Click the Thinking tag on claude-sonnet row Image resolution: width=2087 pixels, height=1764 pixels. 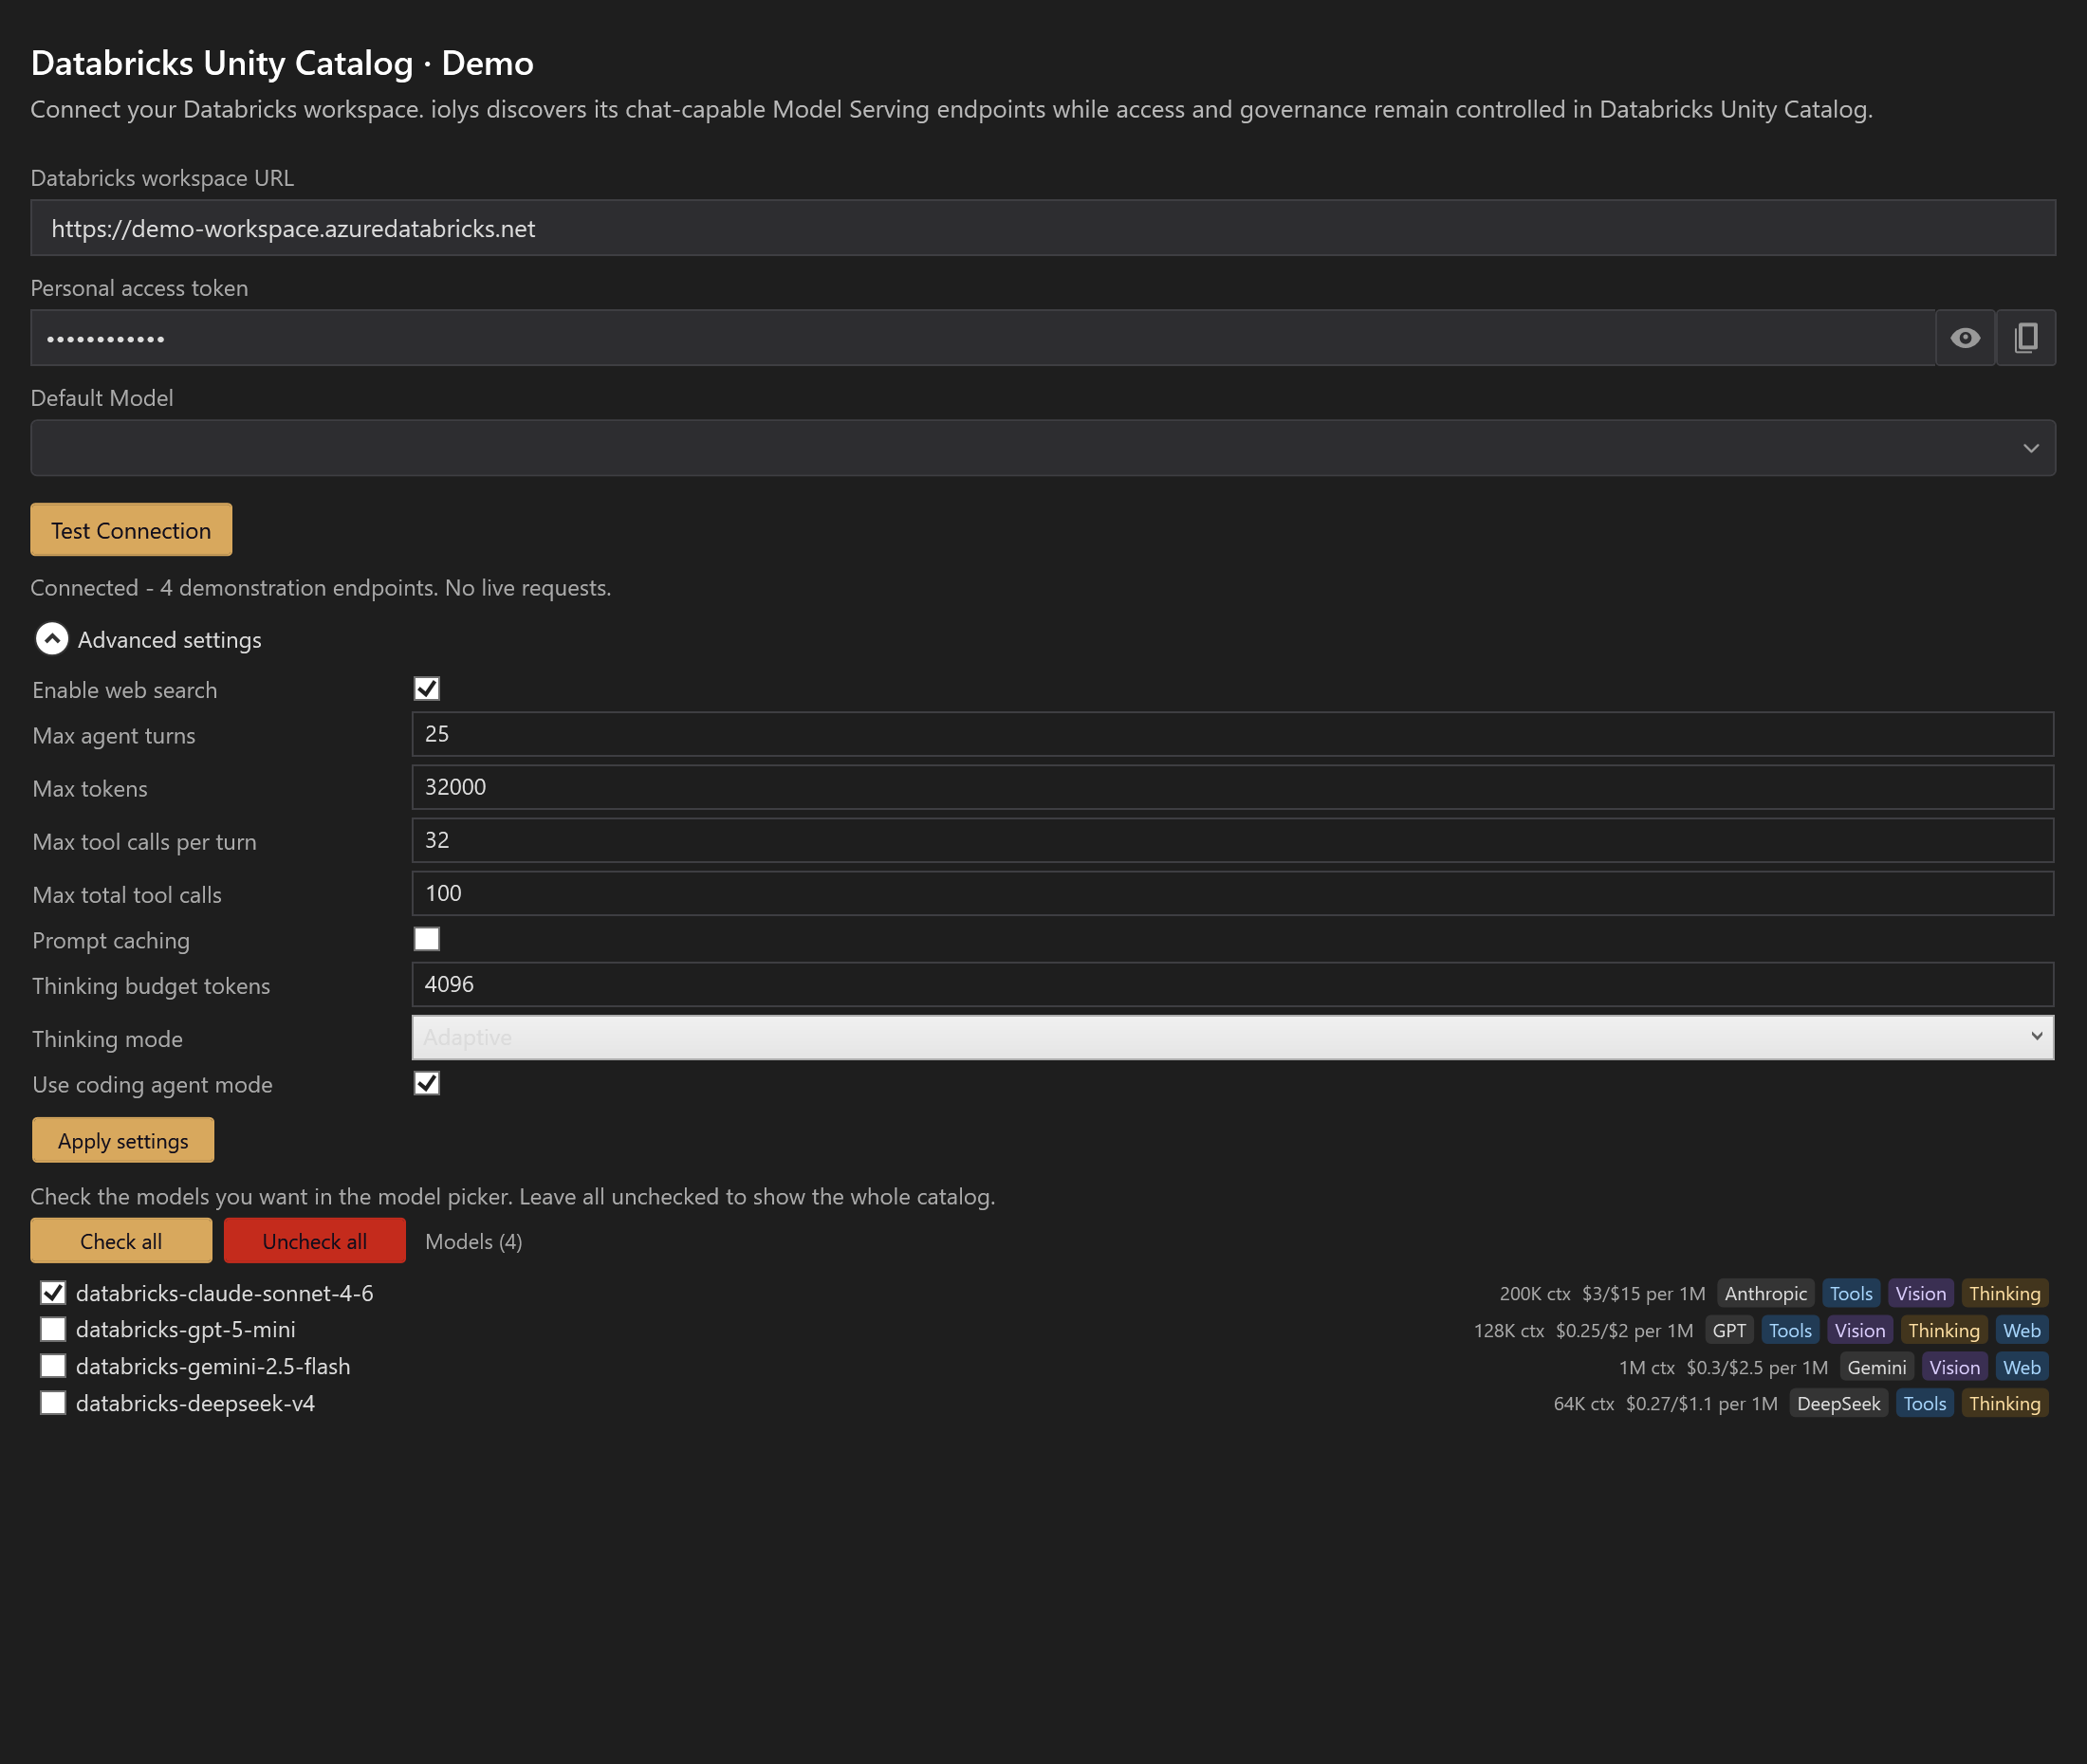[x=2004, y=1293]
